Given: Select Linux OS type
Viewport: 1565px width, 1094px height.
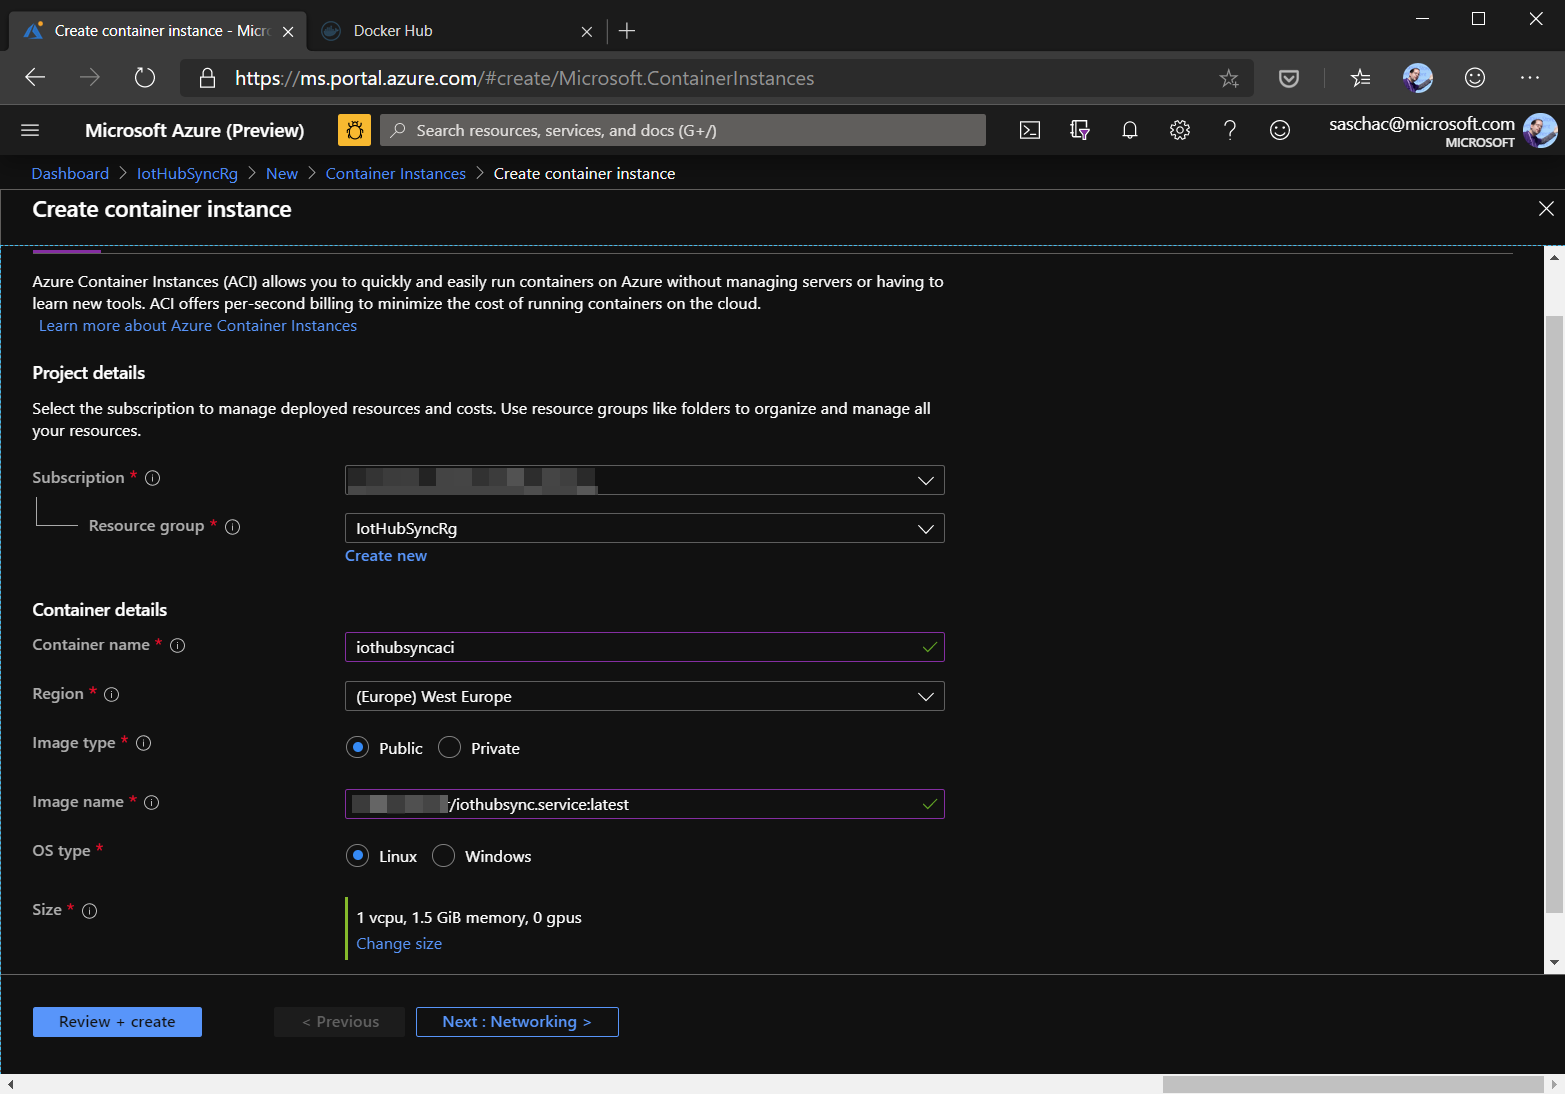Looking at the screenshot, I should pos(358,856).
